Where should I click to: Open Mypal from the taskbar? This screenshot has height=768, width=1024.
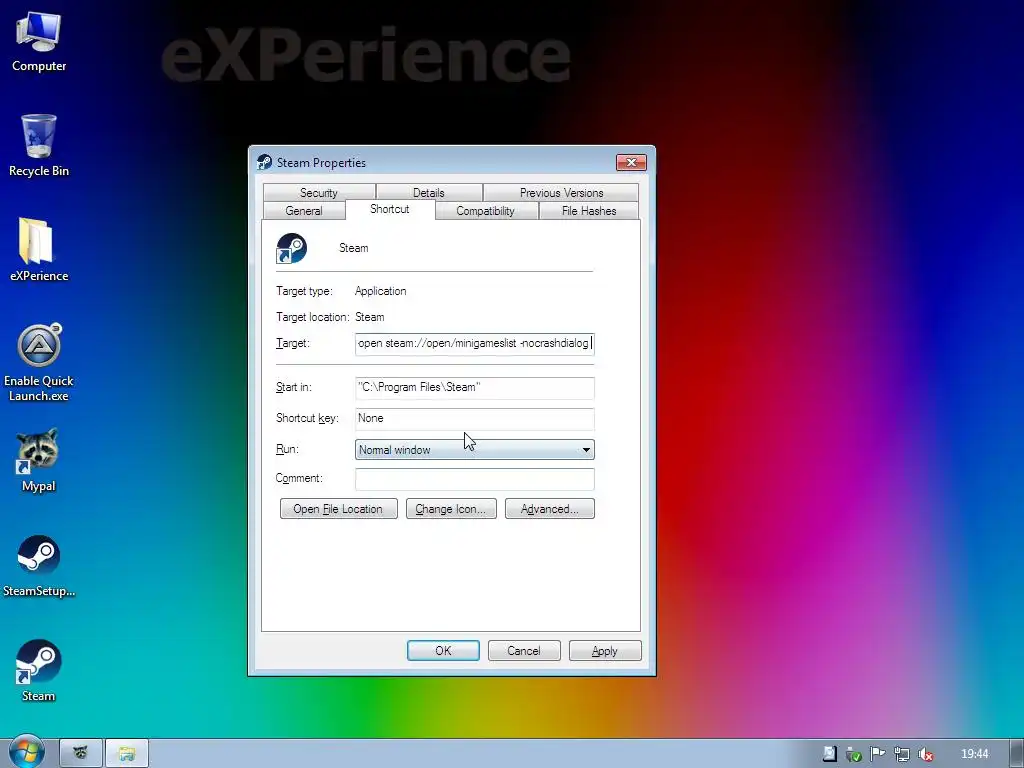coord(80,753)
